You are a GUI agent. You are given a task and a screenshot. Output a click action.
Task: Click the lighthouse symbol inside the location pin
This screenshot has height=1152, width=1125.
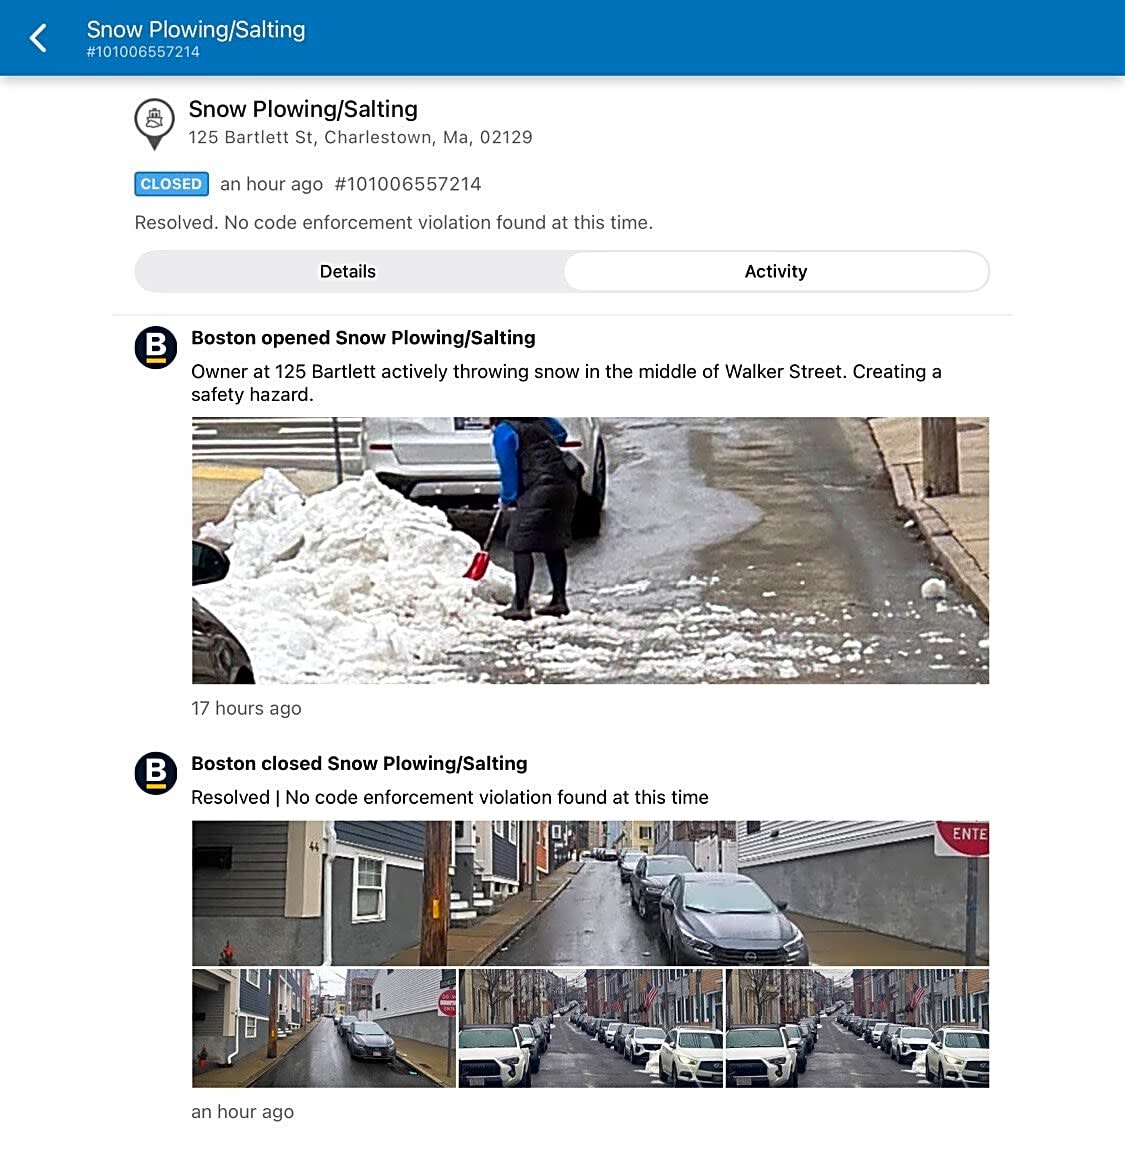(155, 116)
